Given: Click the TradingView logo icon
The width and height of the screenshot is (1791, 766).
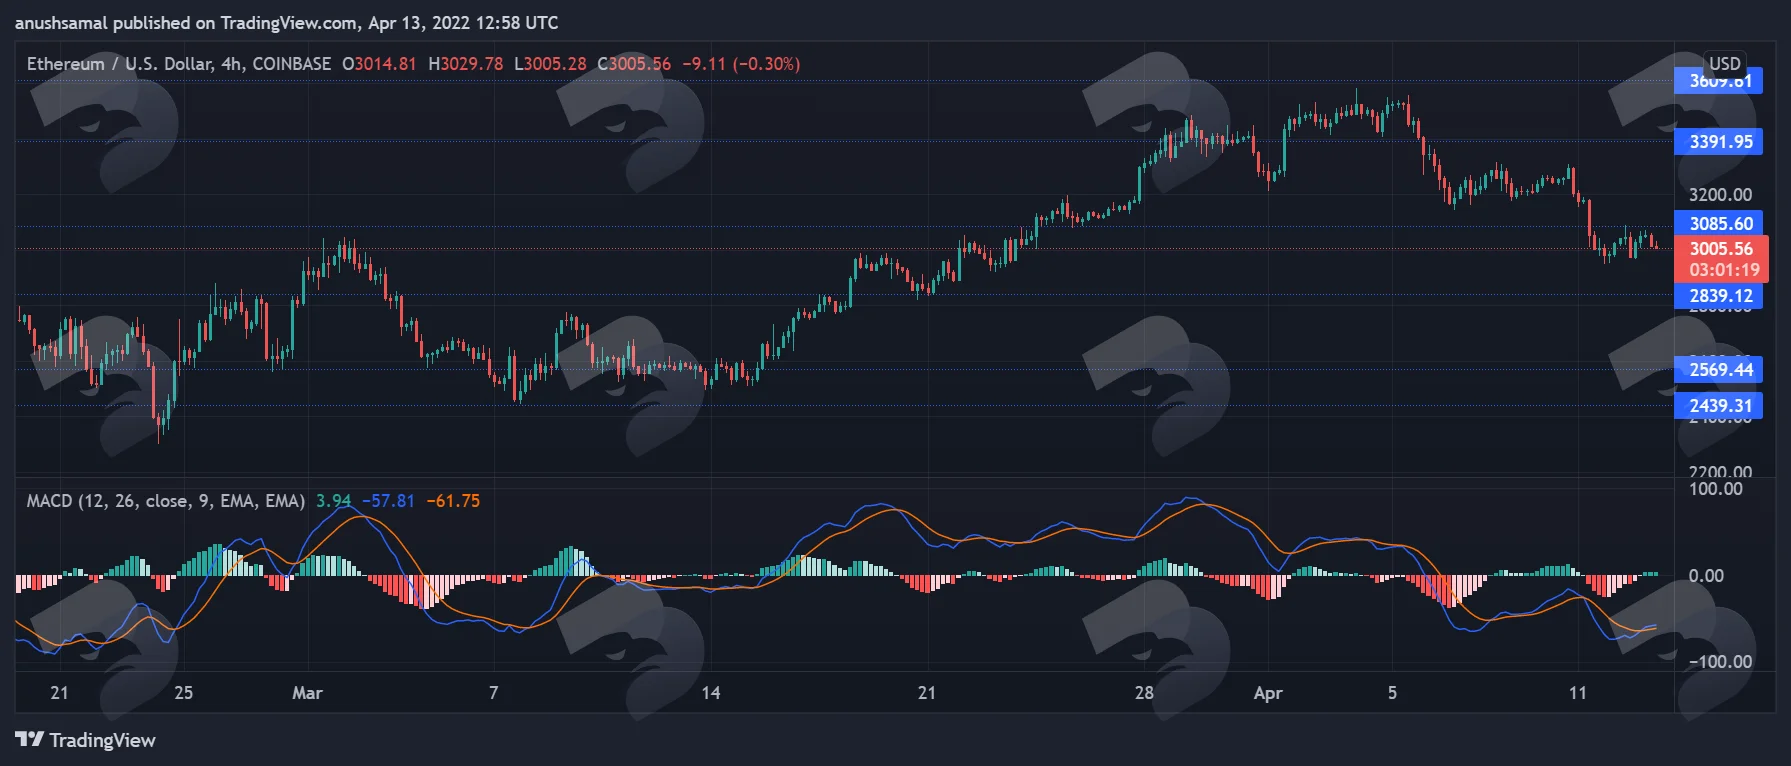Looking at the screenshot, I should pyautogui.click(x=29, y=740).
